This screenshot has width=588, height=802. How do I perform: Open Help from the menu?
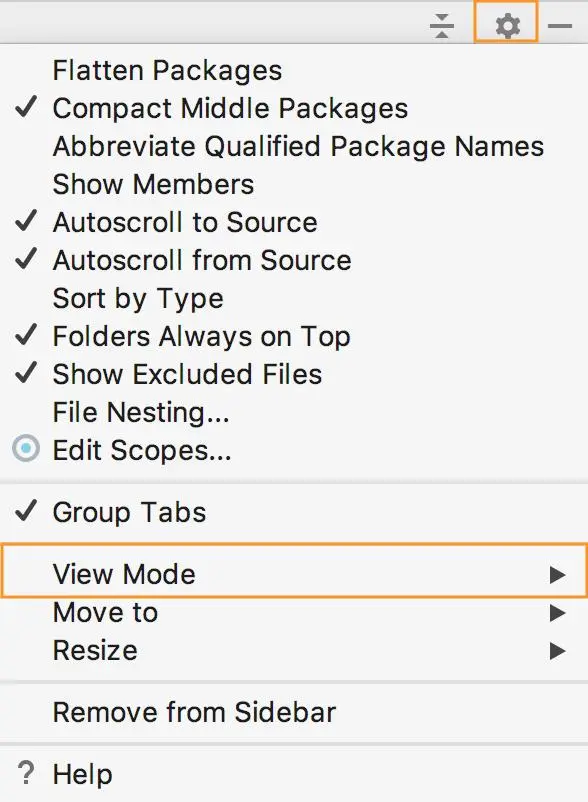click(x=85, y=774)
